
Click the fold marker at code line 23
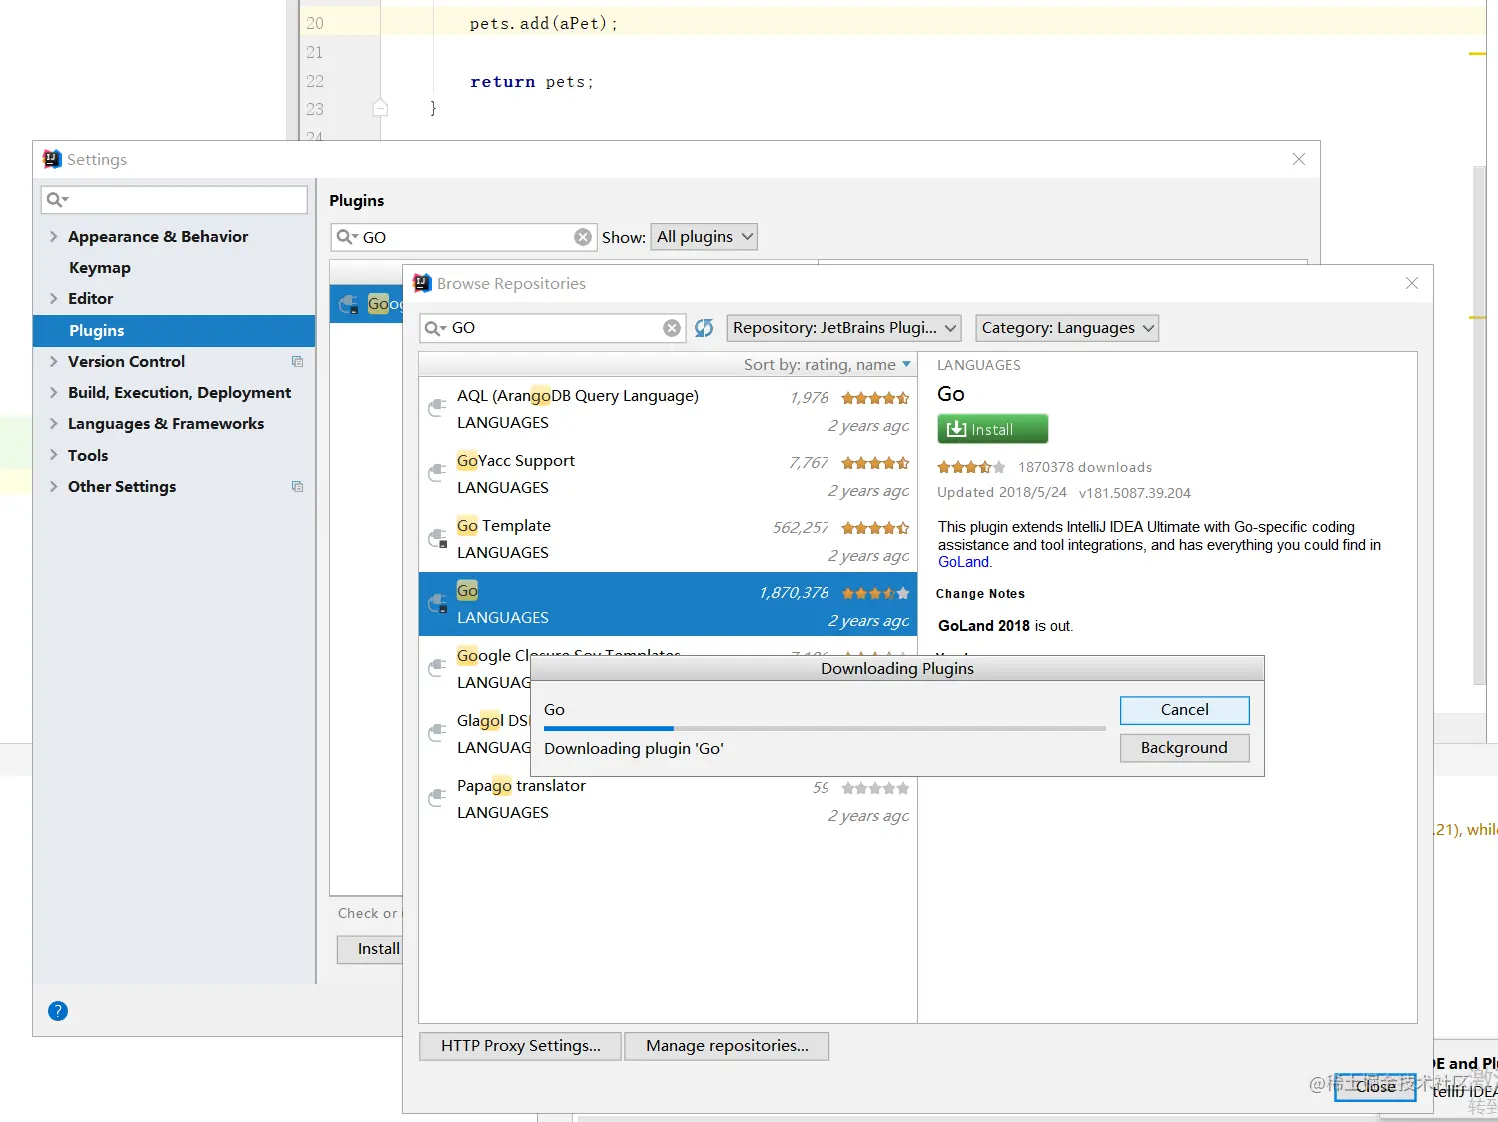[380, 108]
